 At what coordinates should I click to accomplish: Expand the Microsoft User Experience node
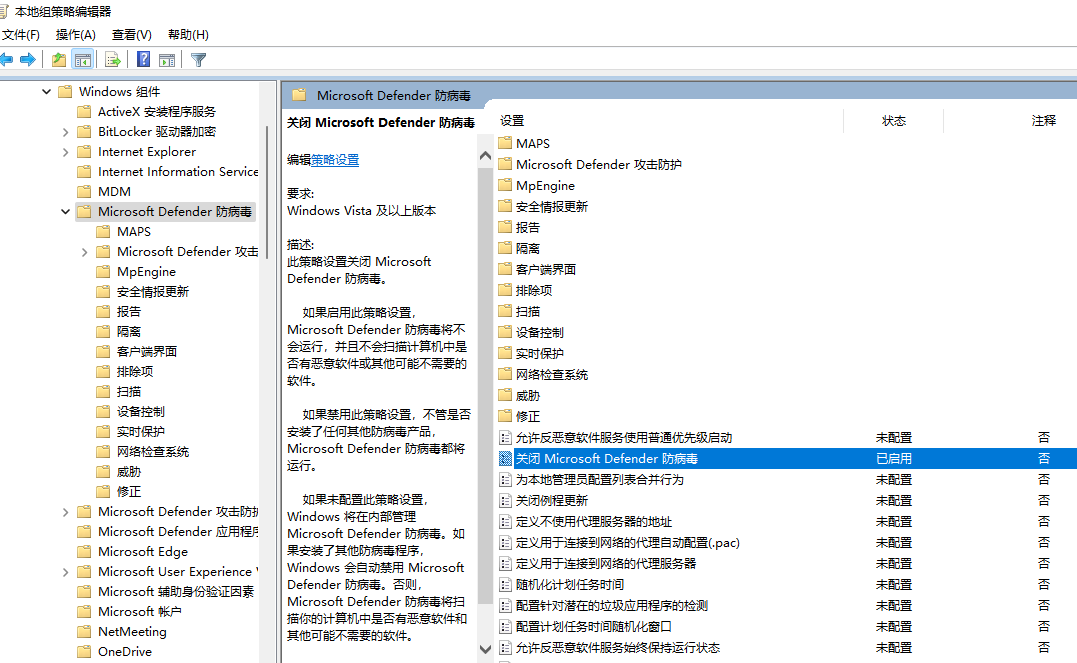pyautogui.click(x=65, y=572)
